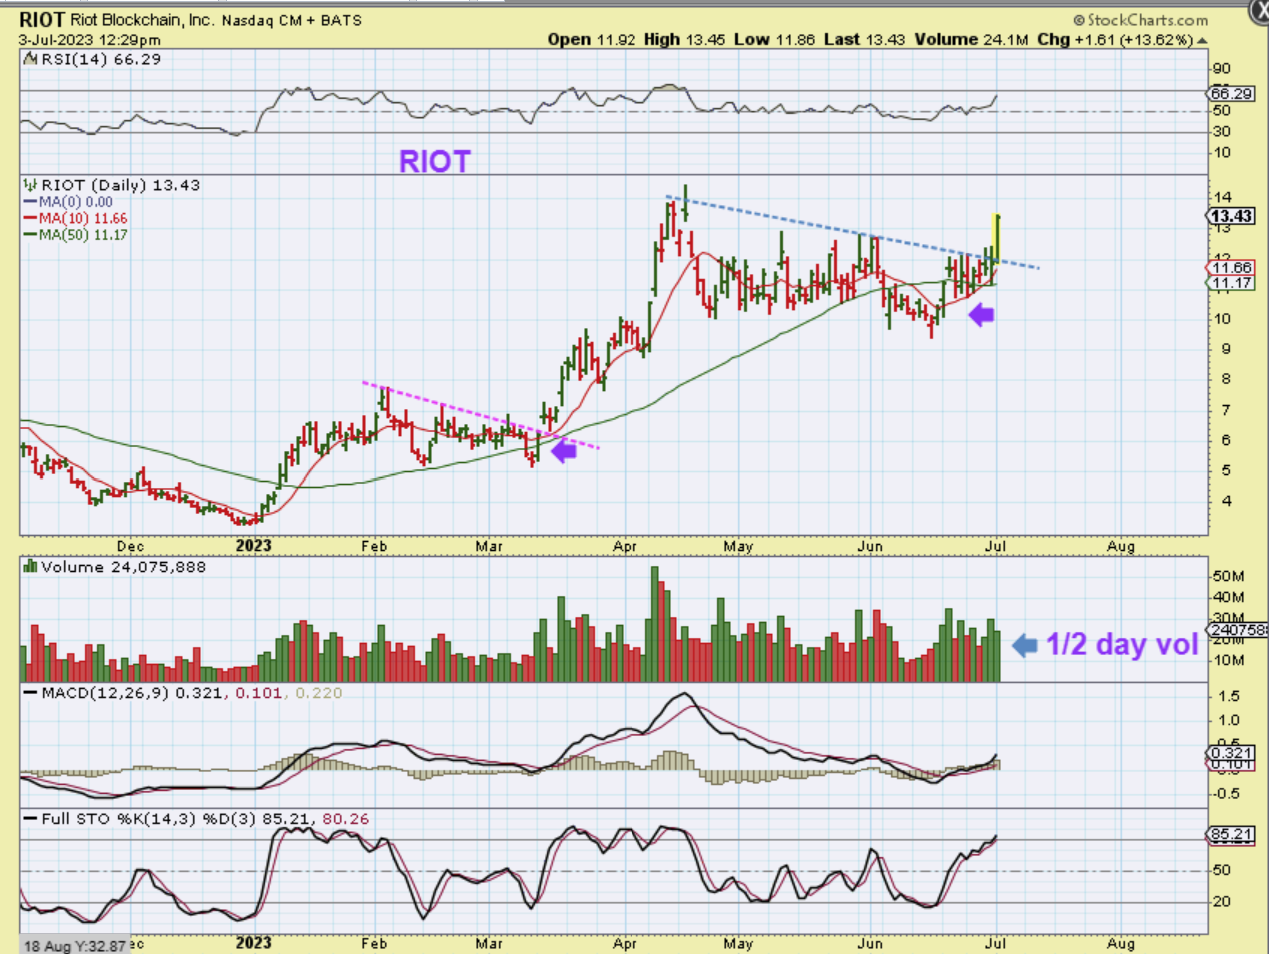Screen dimensions: 1269x954
Task: Click the 66.29 RSI value tag on the right axis
Action: (1231, 93)
